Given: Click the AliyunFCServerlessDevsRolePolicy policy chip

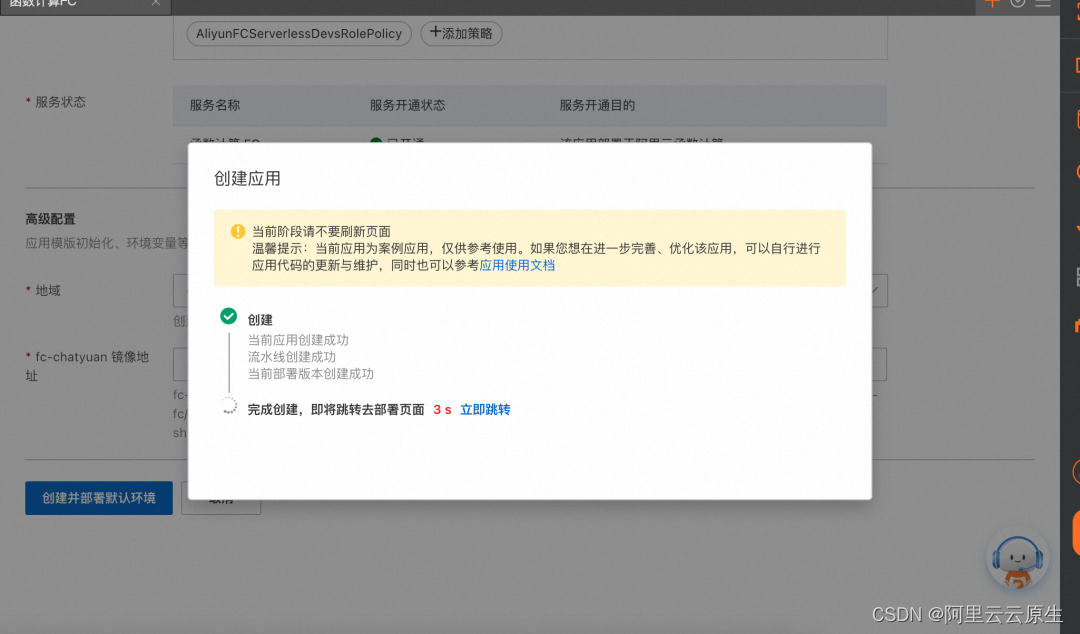Looking at the screenshot, I should [298, 33].
